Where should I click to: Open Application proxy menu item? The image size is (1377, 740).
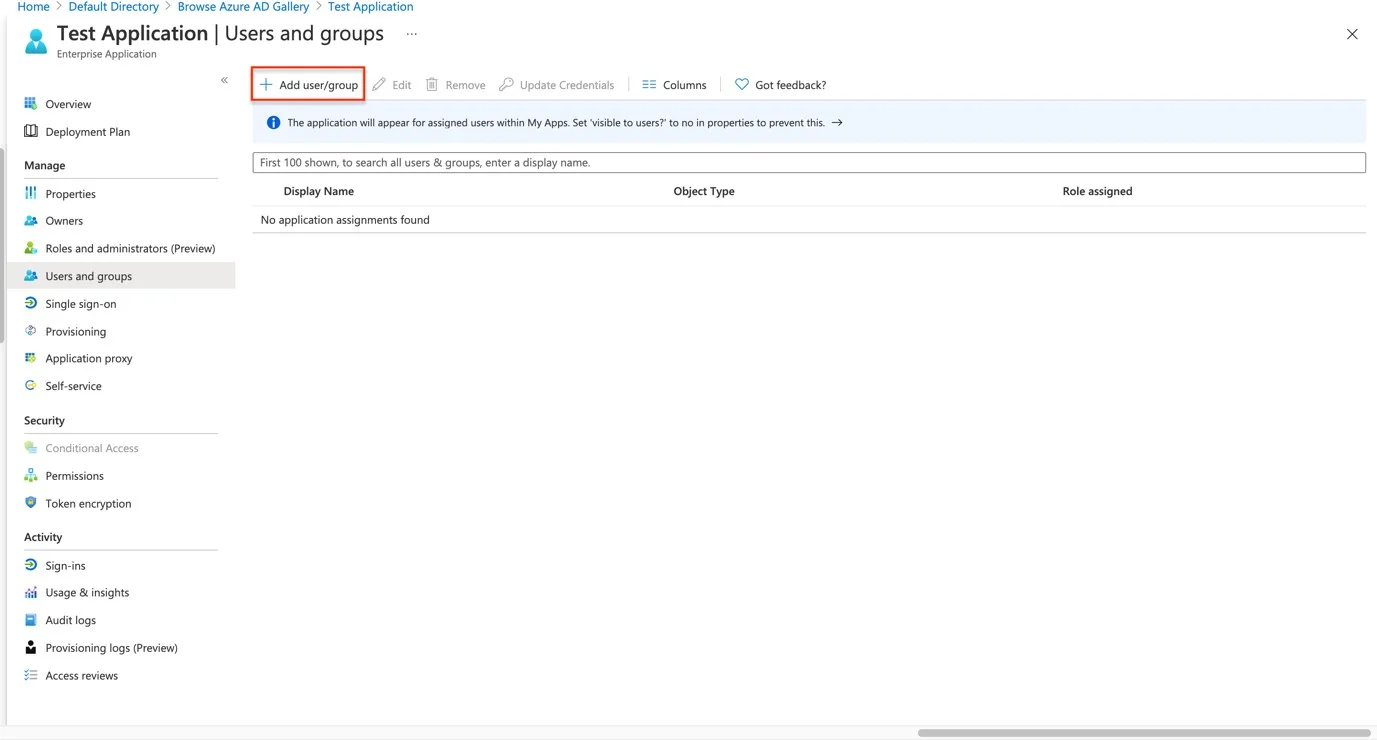click(89, 358)
